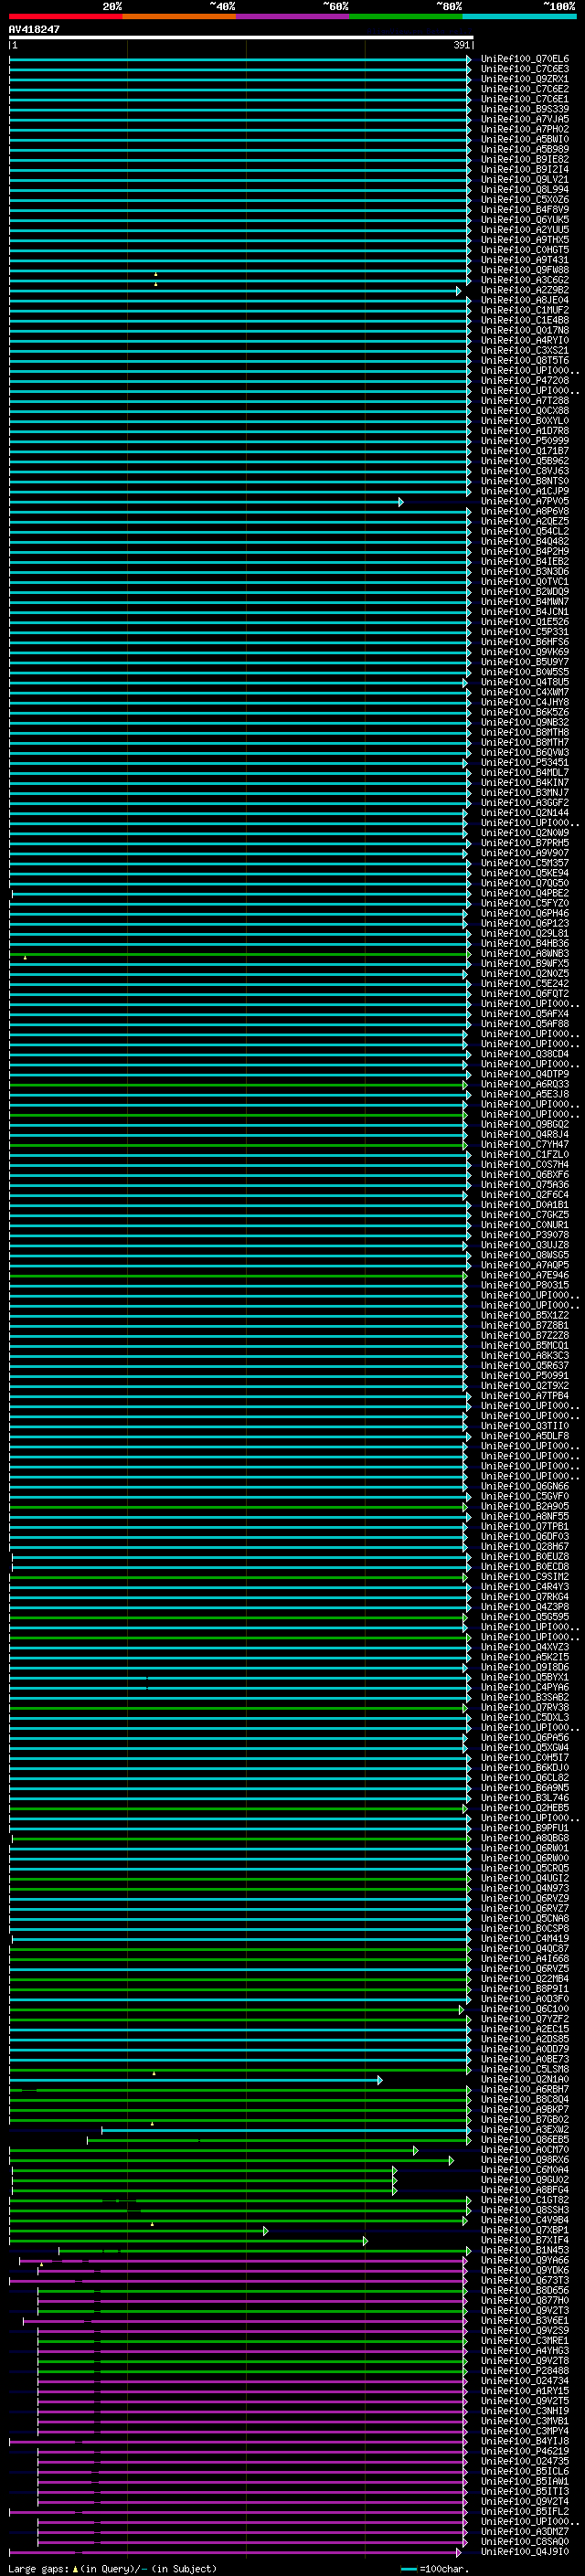585x2576 pixels.
Task: Select hit label UniRef100_C9SIM2
Action: (525, 1577)
